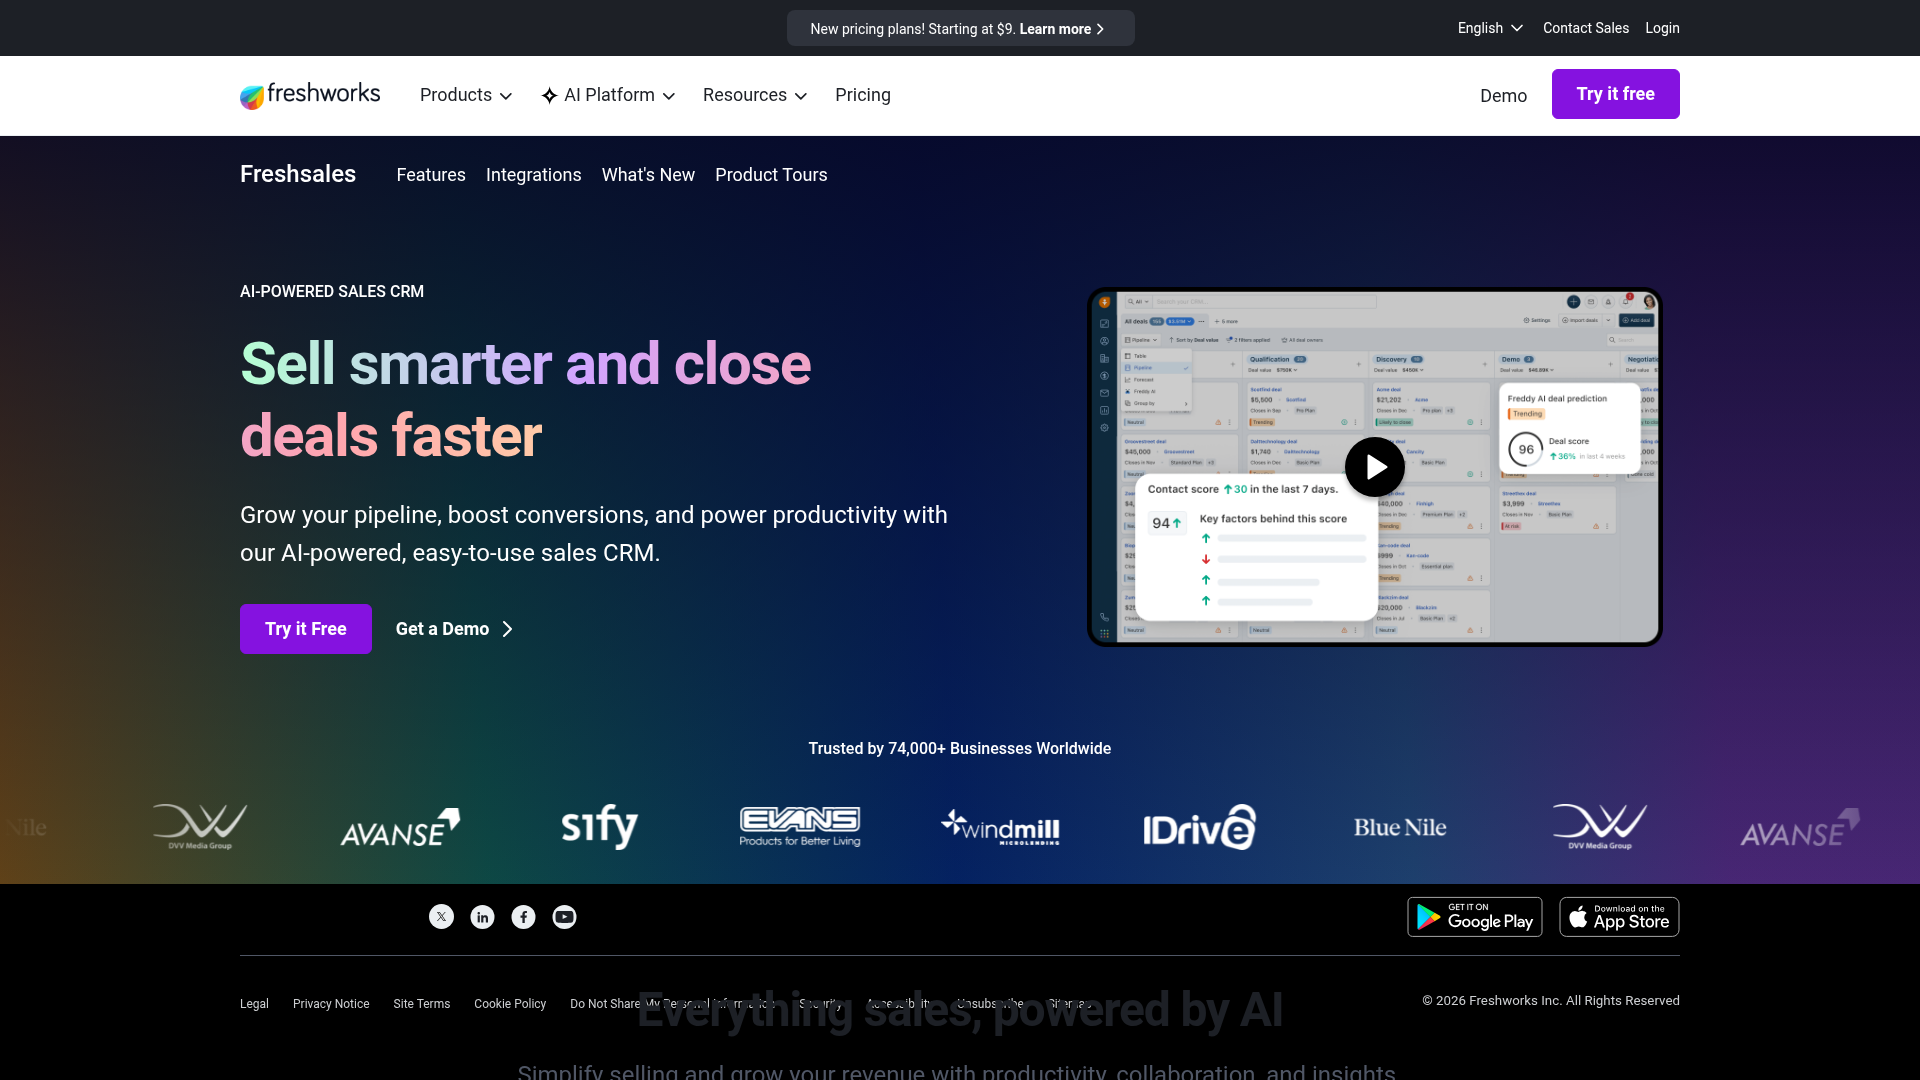The height and width of the screenshot is (1080, 1920).
Task: Go to the Features tab
Action: point(431,175)
